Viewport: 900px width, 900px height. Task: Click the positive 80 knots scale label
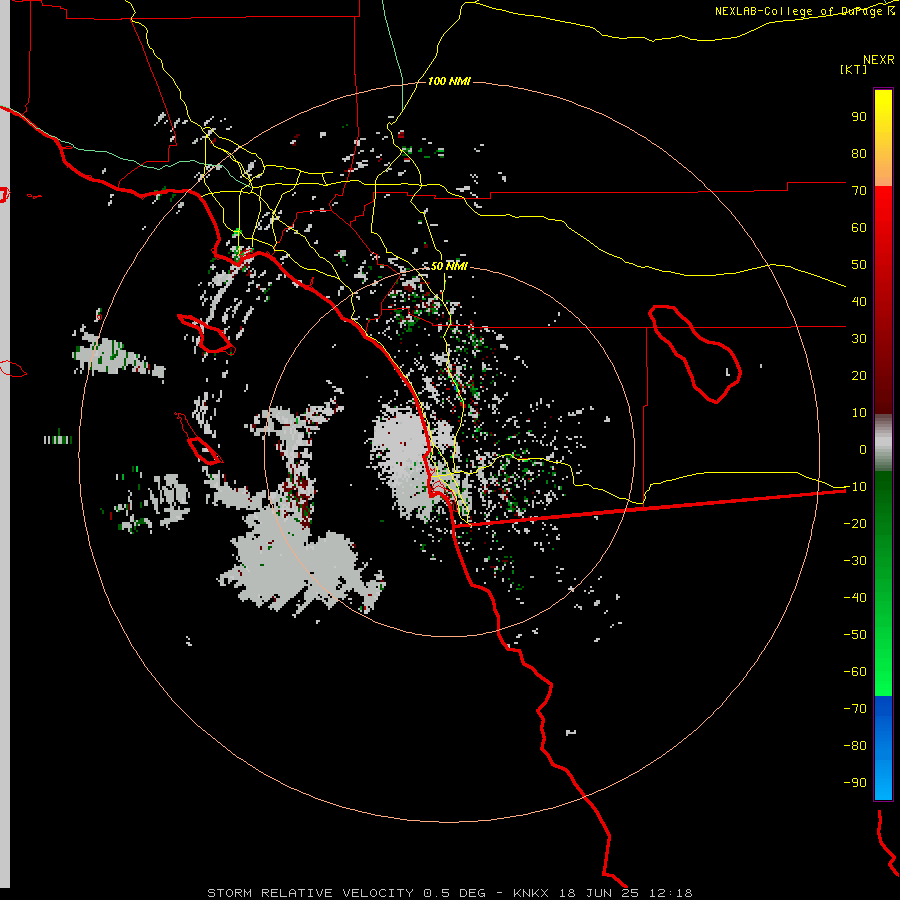(859, 154)
